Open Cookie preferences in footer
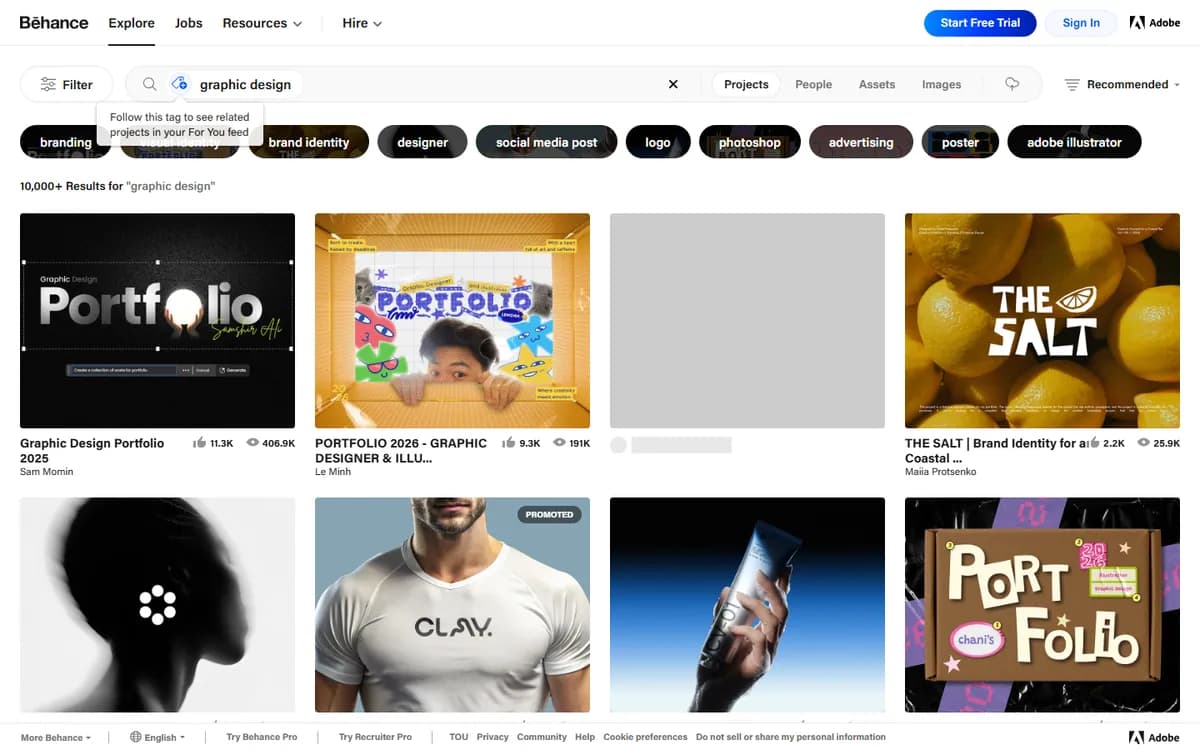The height and width of the screenshot is (750, 1200). click(x=645, y=737)
